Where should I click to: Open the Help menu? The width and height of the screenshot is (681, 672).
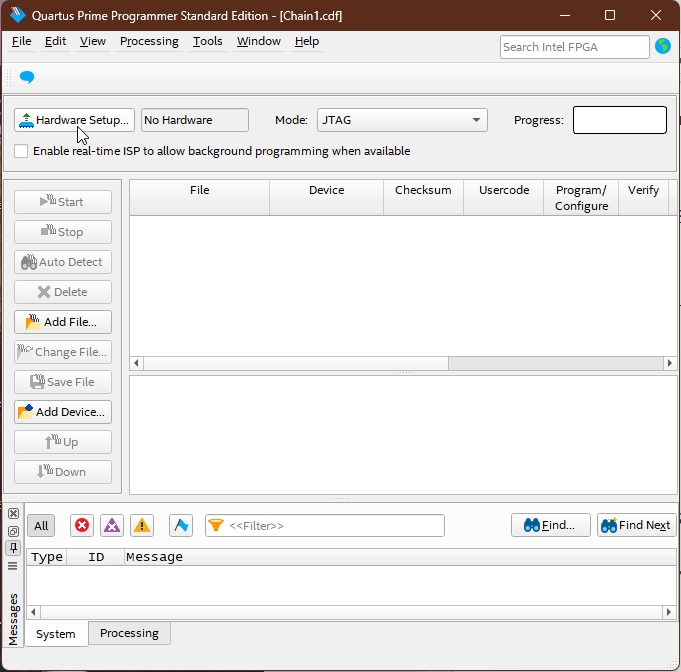coord(307,41)
